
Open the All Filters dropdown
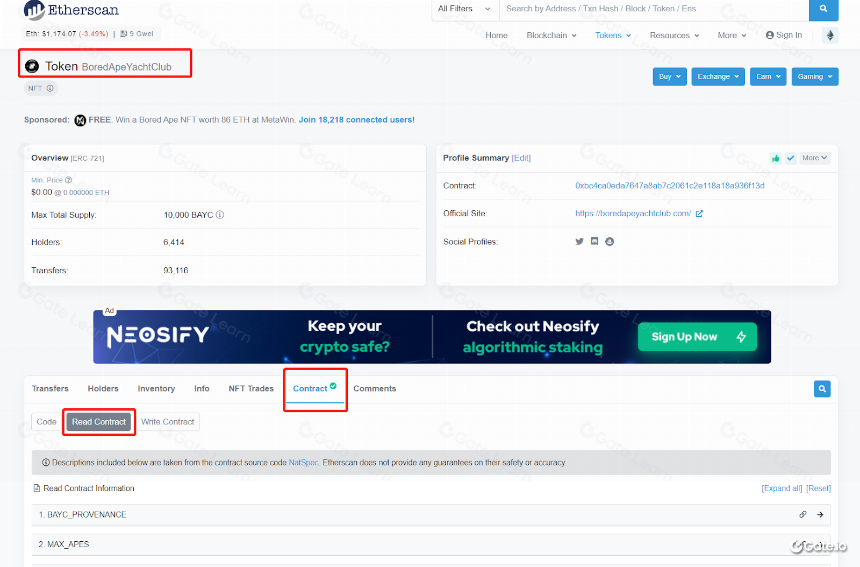click(464, 9)
